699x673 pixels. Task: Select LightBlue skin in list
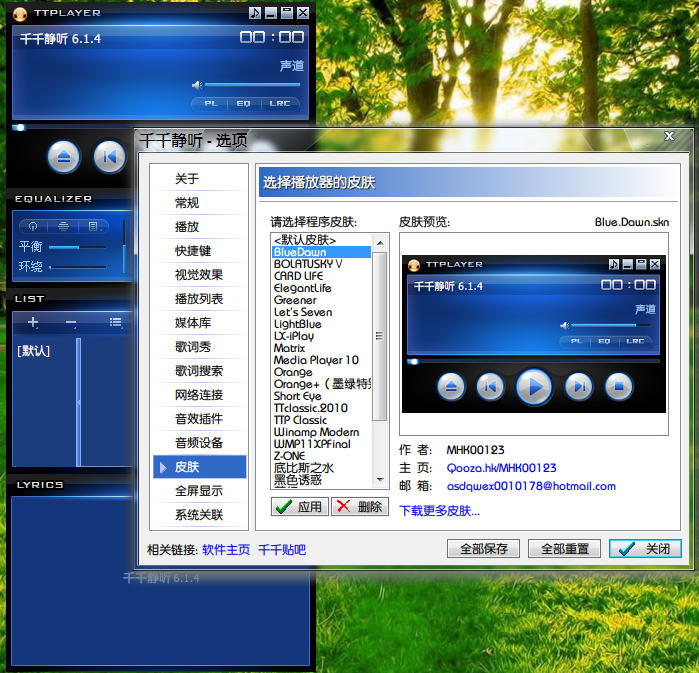point(321,324)
